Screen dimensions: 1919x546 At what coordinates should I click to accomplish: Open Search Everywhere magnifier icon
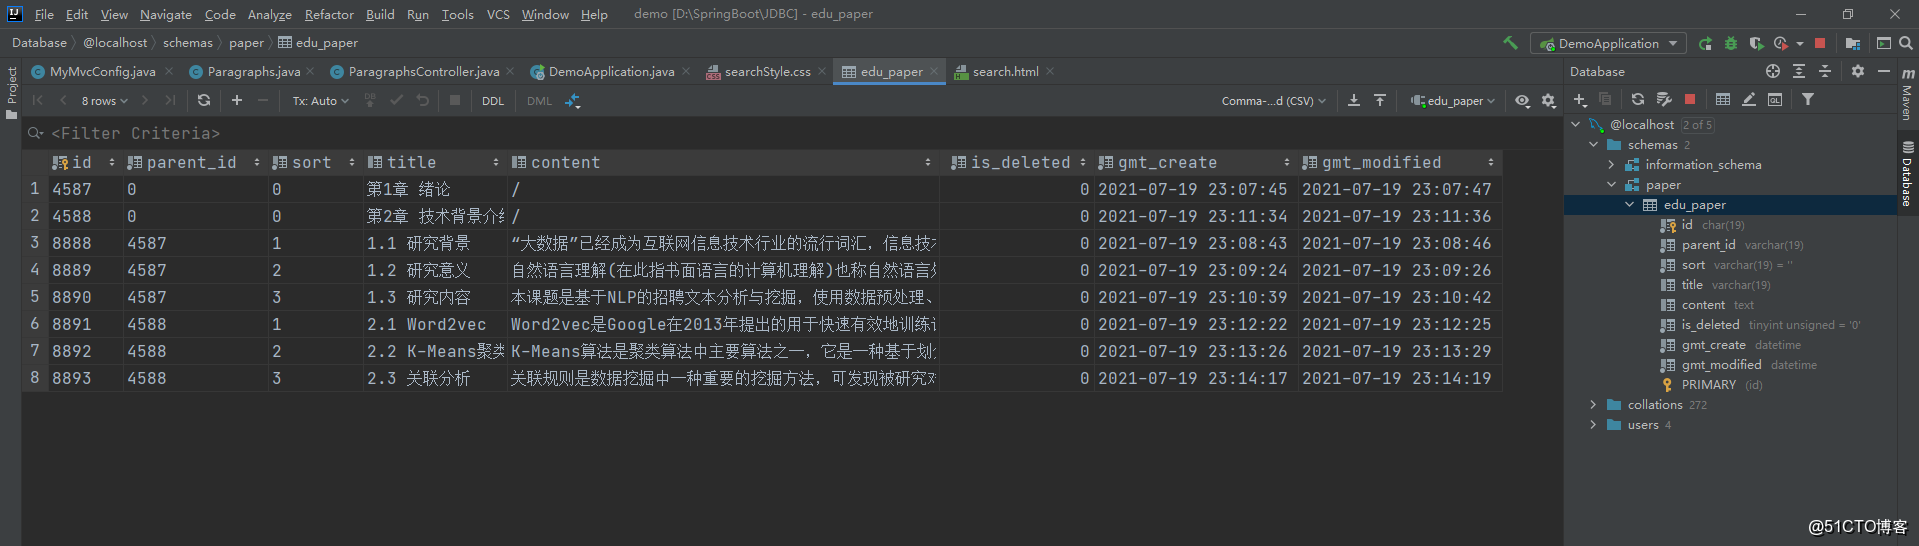(x=1906, y=43)
